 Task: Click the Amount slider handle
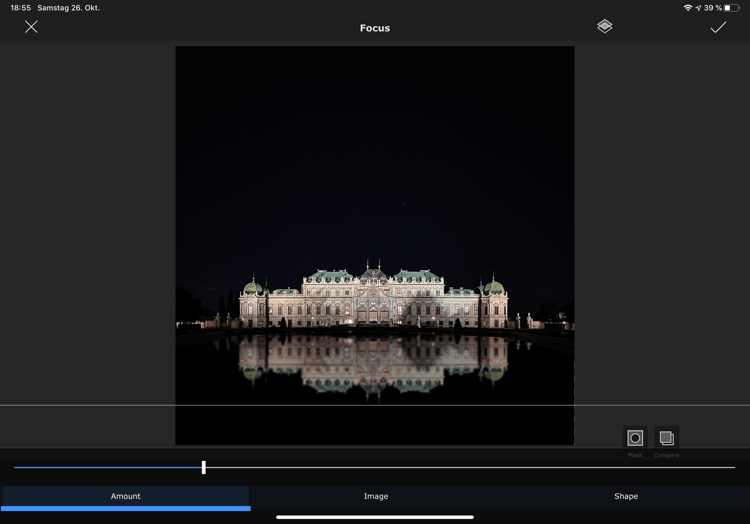[x=204, y=467]
